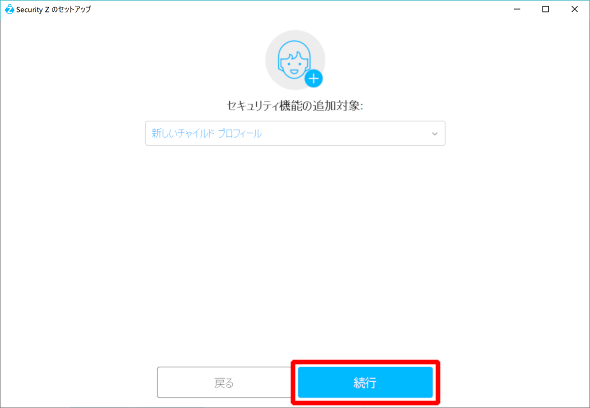
Task: Close the Security Z setup window
Action: [575, 9]
